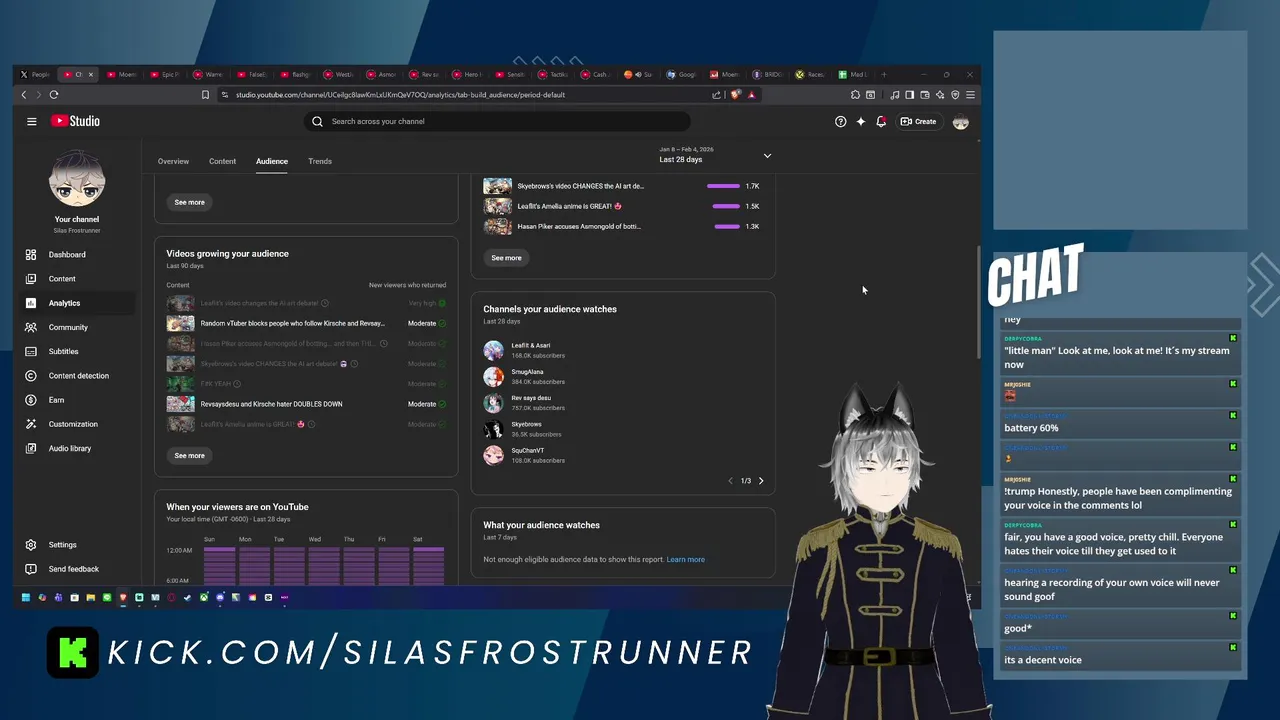This screenshot has height=720, width=1280.
Task: Open the Last 28 days date range dropdown
Action: pos(715,155)
